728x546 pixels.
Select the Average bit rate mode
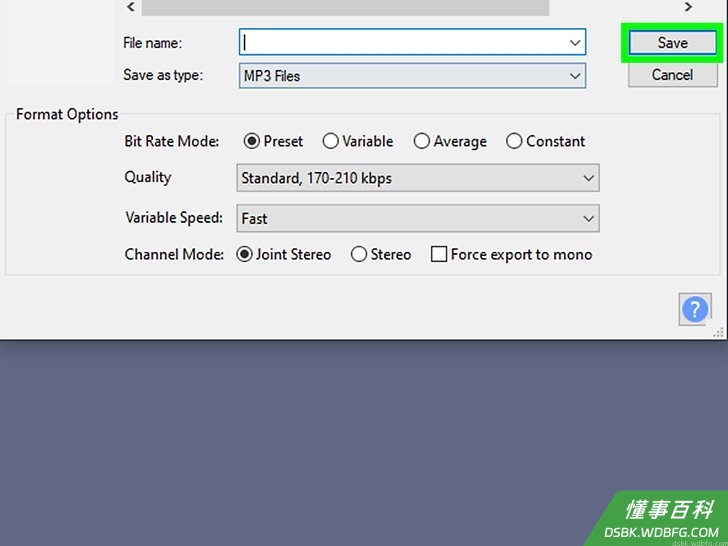tap(450, 141)
